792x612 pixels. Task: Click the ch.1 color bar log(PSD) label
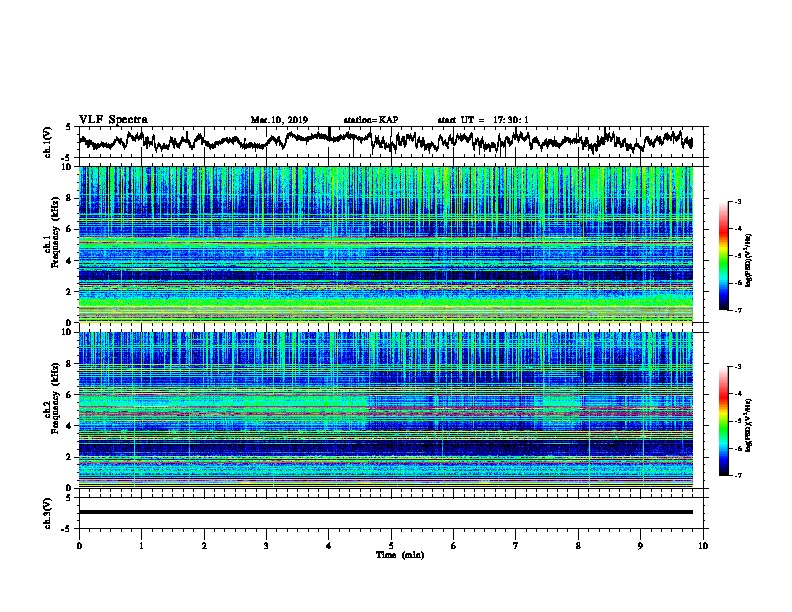click(x=748, y=261)
